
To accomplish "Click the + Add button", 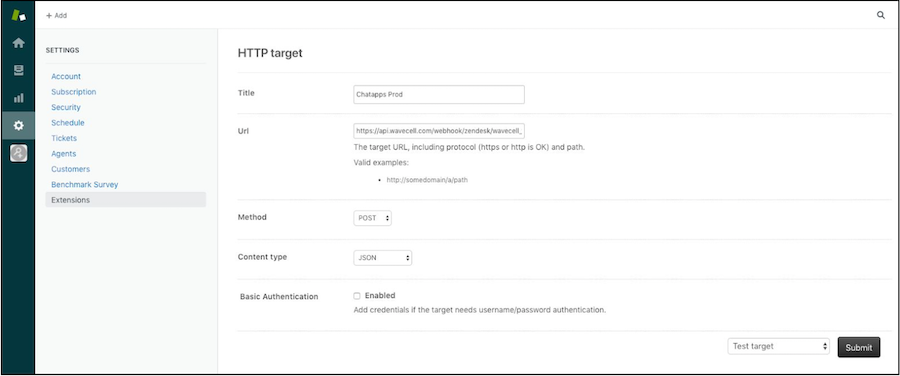I will pos(56,15).
